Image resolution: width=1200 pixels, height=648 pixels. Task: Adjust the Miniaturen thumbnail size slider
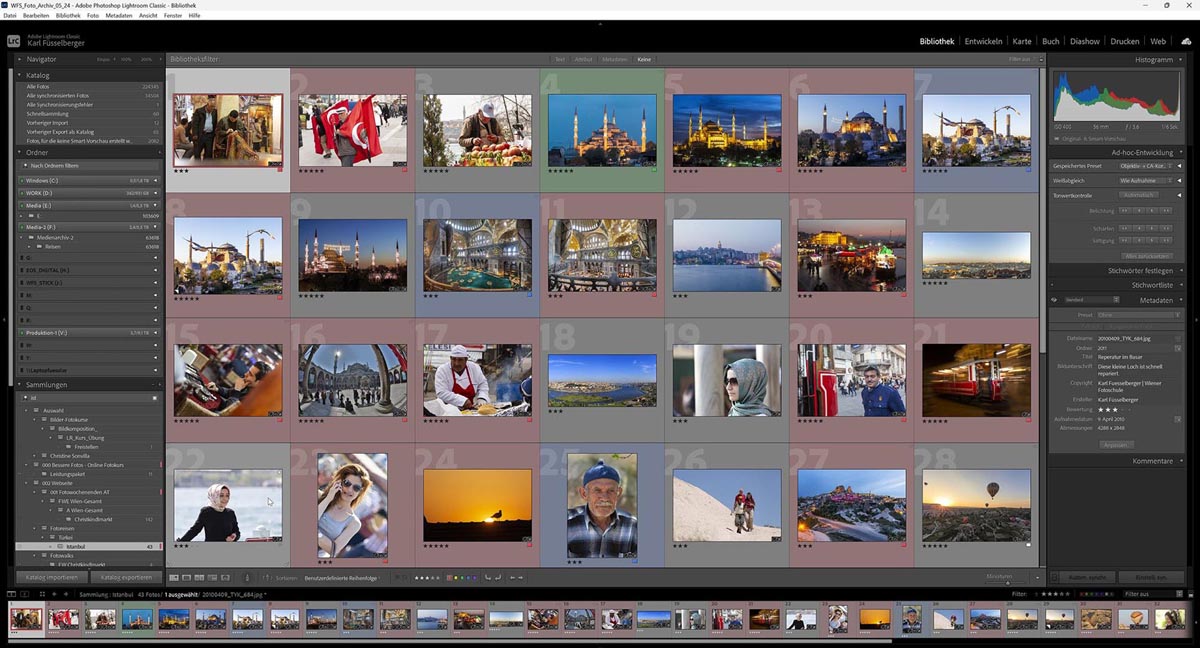[1007, 581]
